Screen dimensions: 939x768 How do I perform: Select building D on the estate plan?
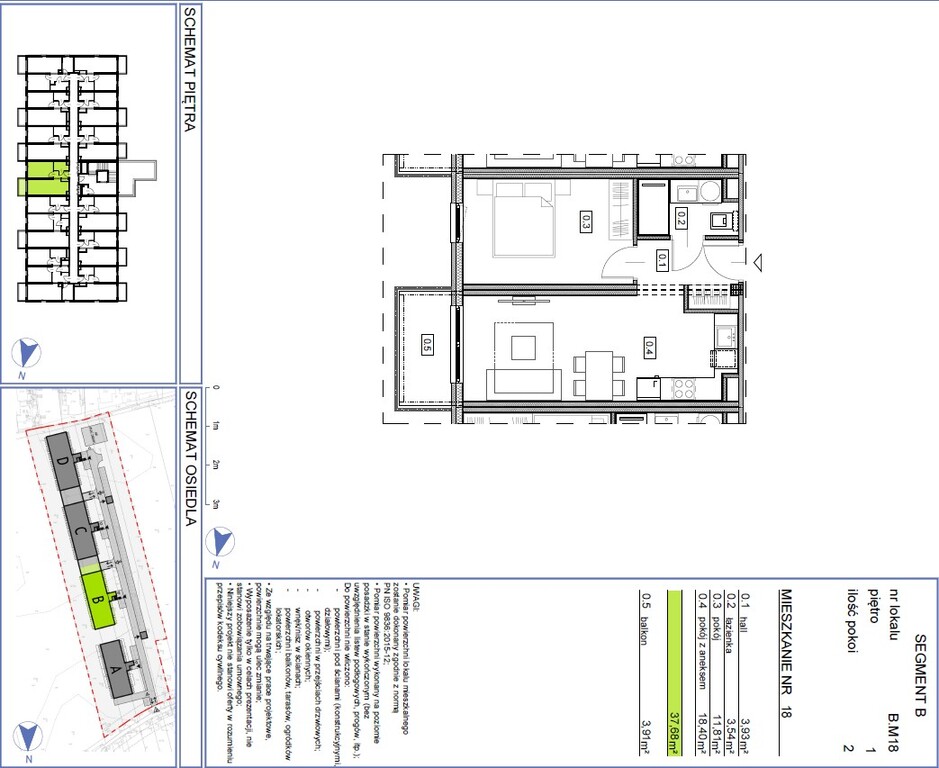tap(63, 461)
